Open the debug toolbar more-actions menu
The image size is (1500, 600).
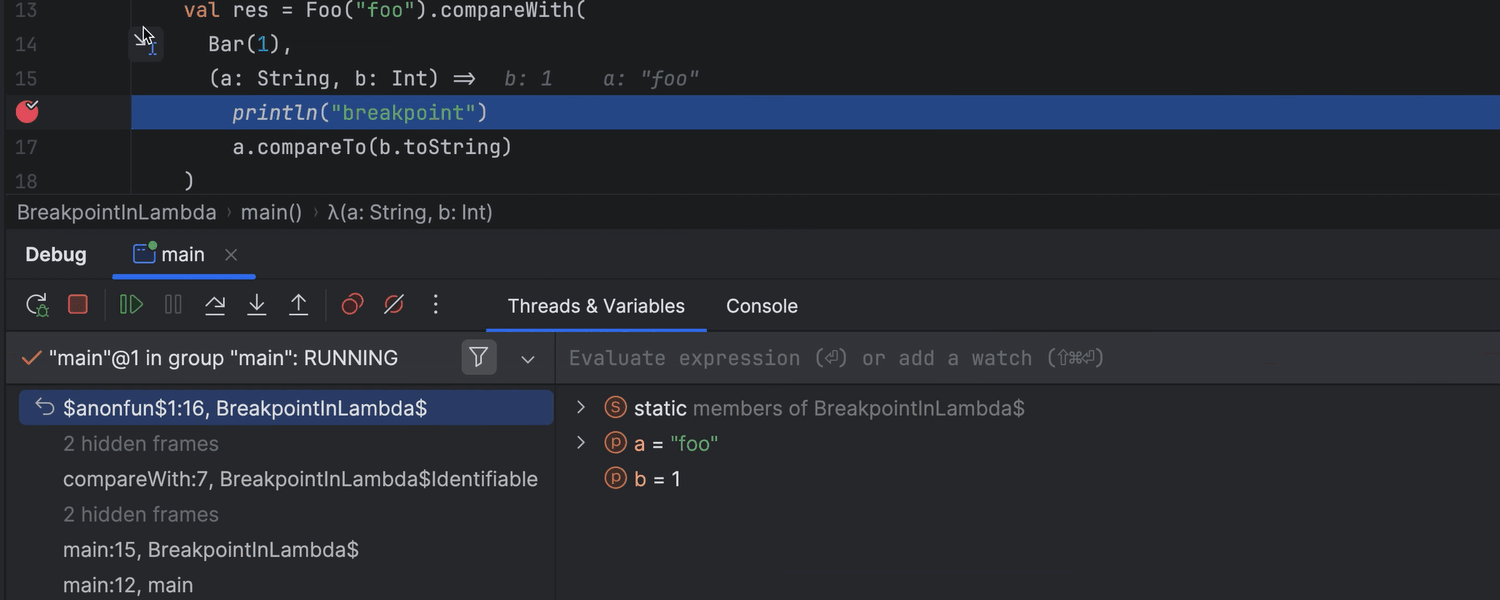(435, 305)
